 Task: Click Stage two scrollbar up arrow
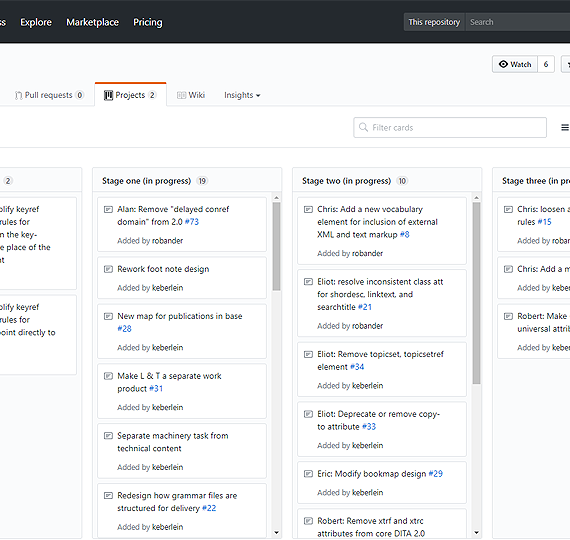[477, 198]
